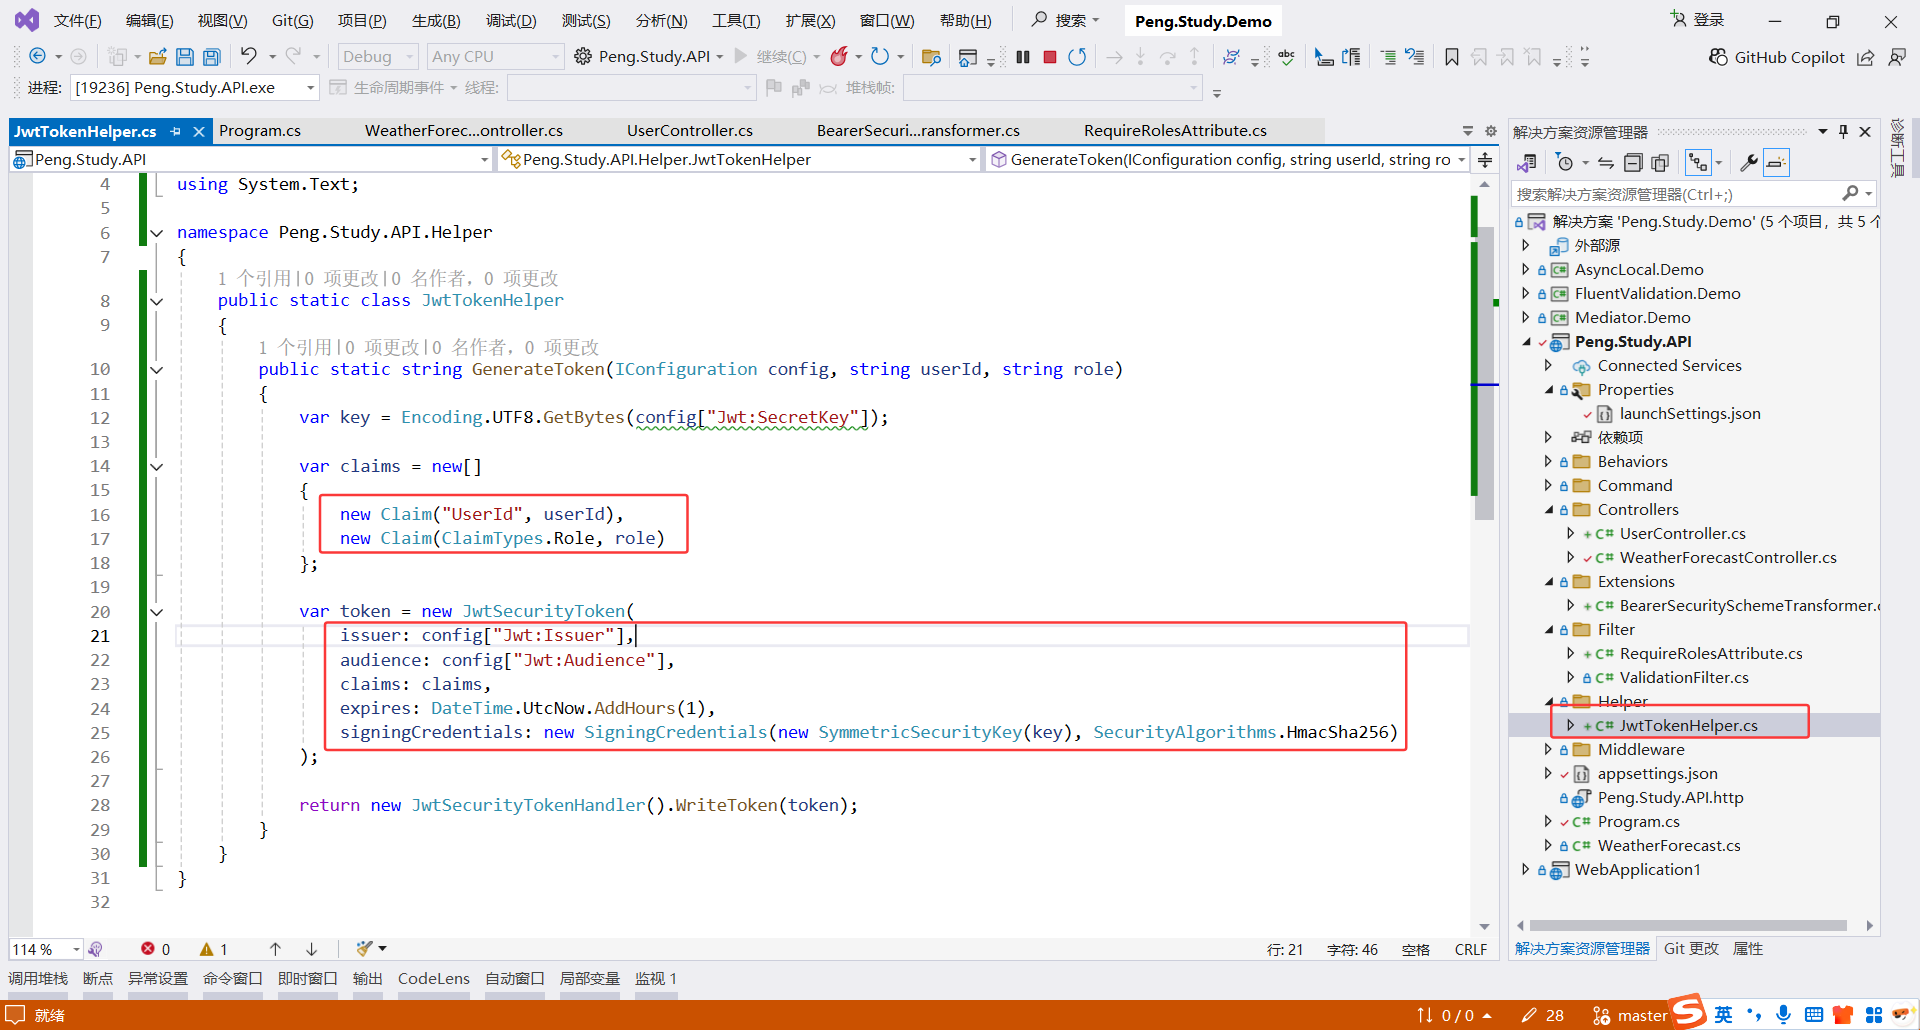Toggle the IME microphone voice input
This screenshot has width=1920, height=1030.
click(1784, 1015)
